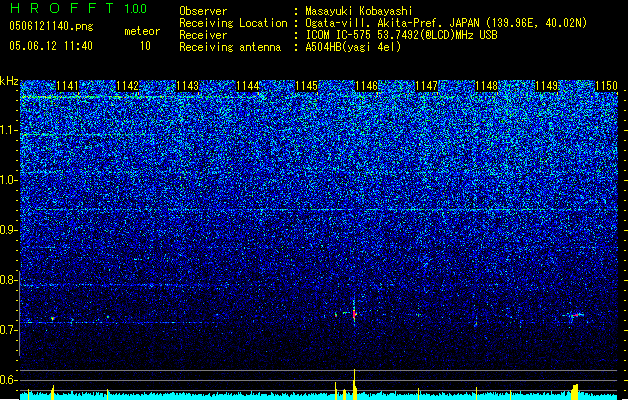Click the tallest yellow power spike near 1146

tap(354, 384)
